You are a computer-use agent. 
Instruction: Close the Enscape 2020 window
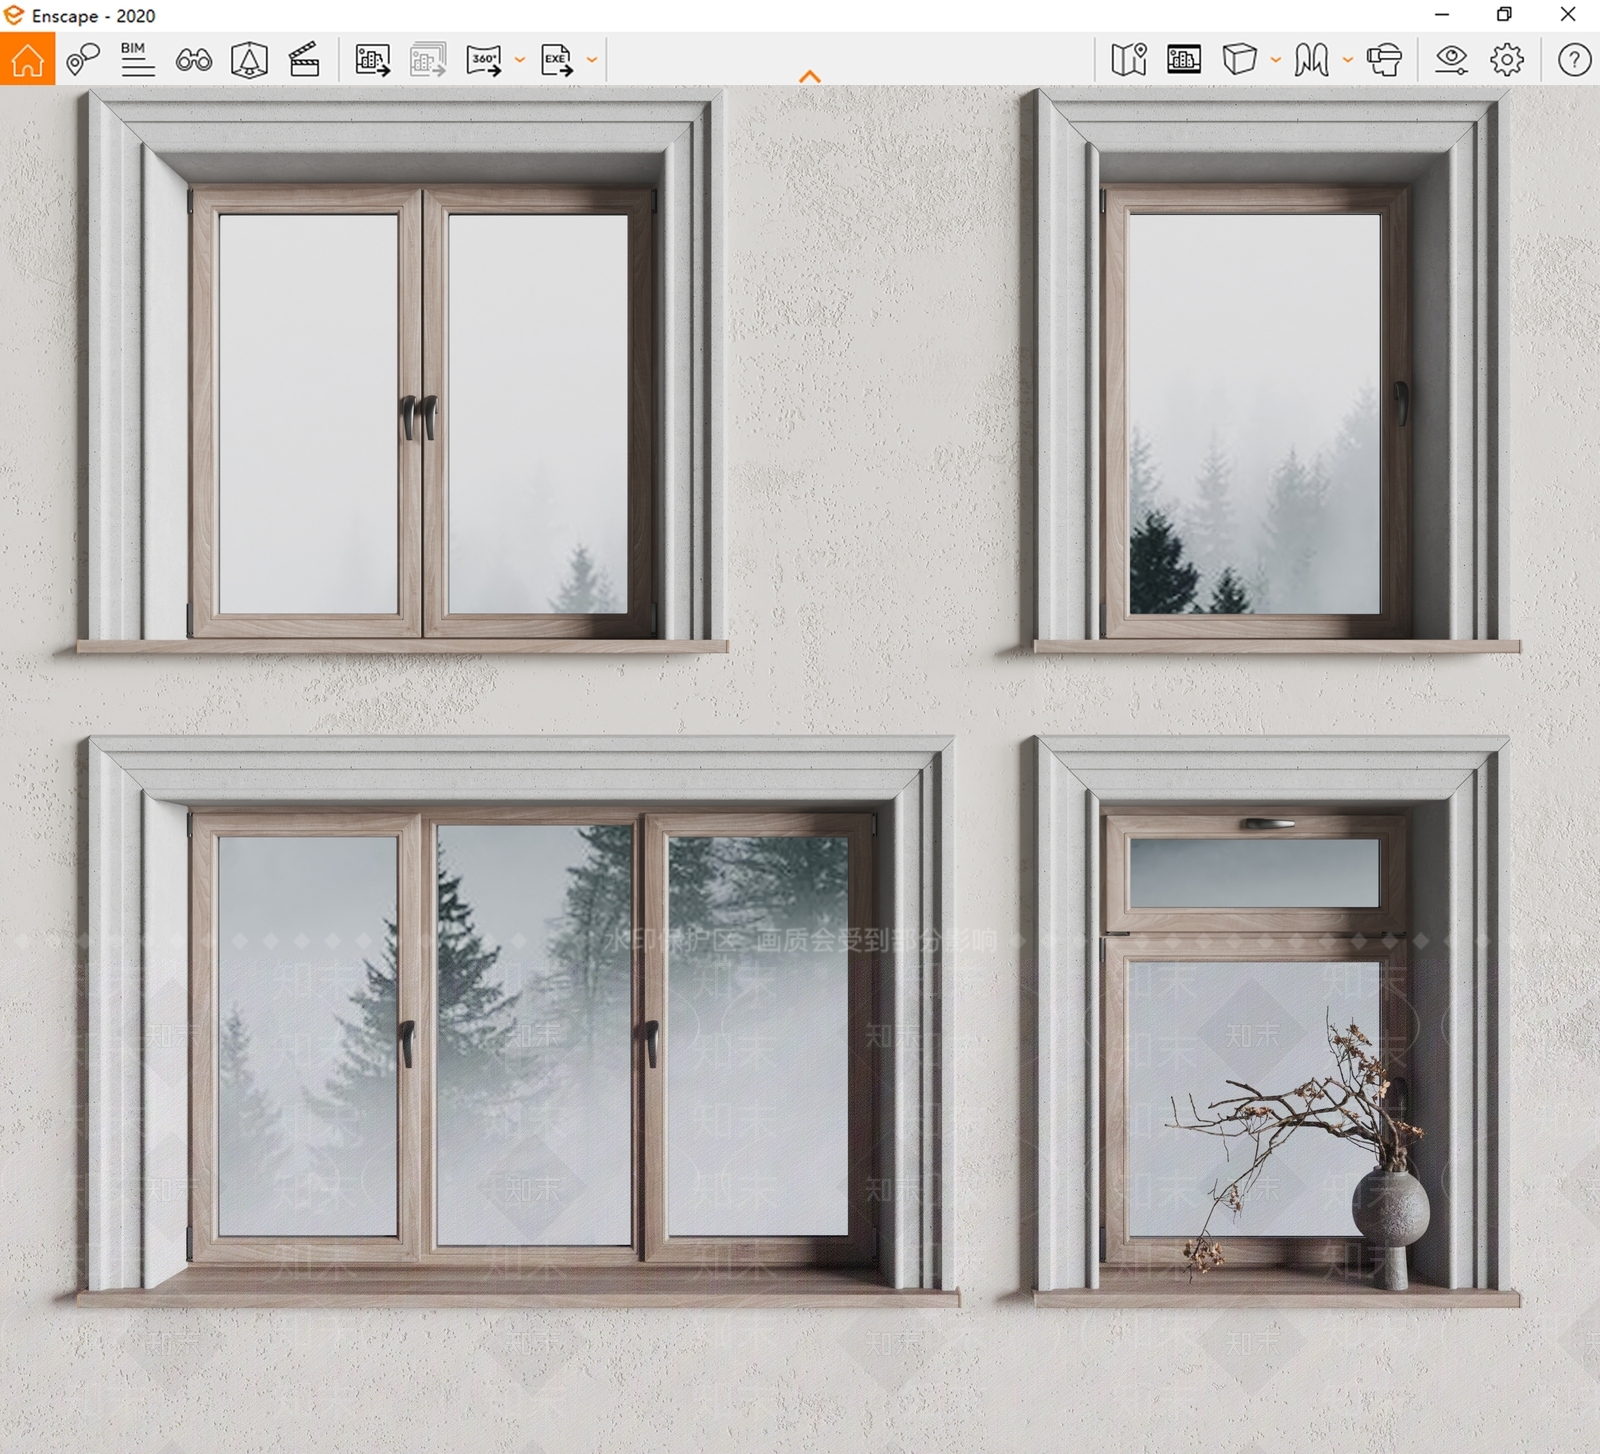coord(1568,15)
